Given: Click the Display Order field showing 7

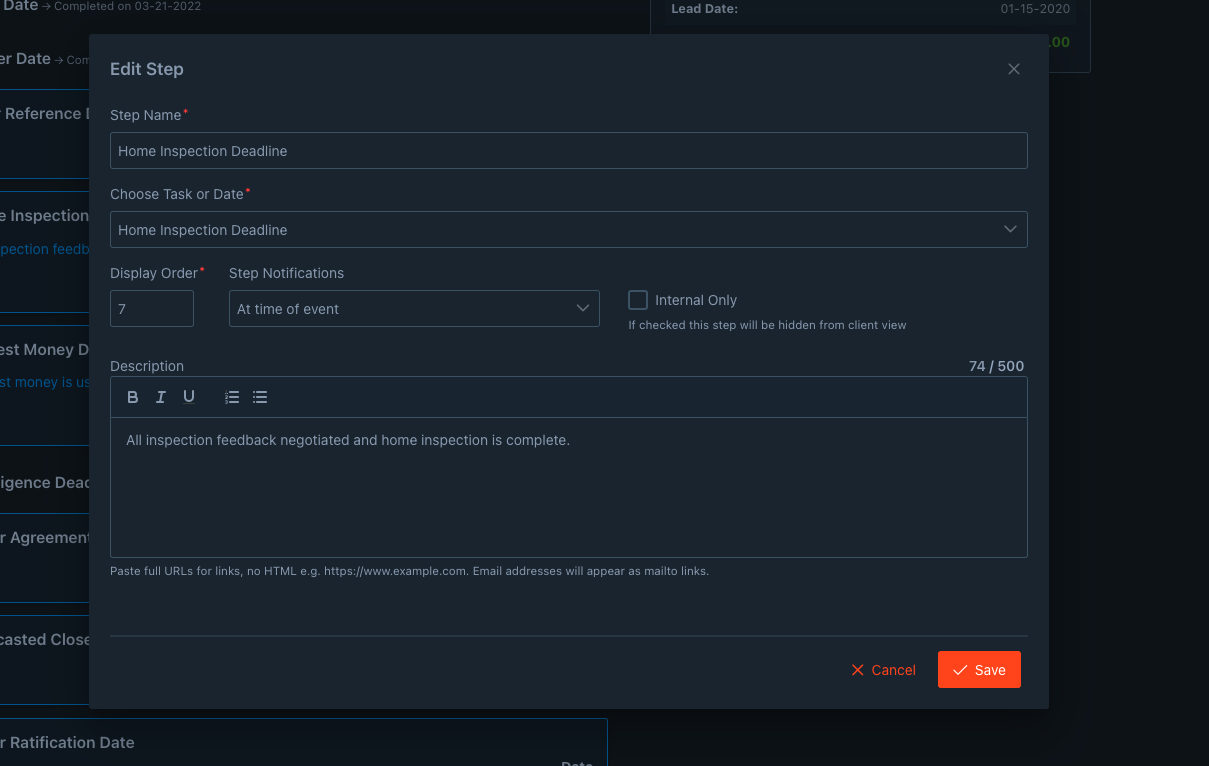Looking at the screenshot, I should [151, 308].
